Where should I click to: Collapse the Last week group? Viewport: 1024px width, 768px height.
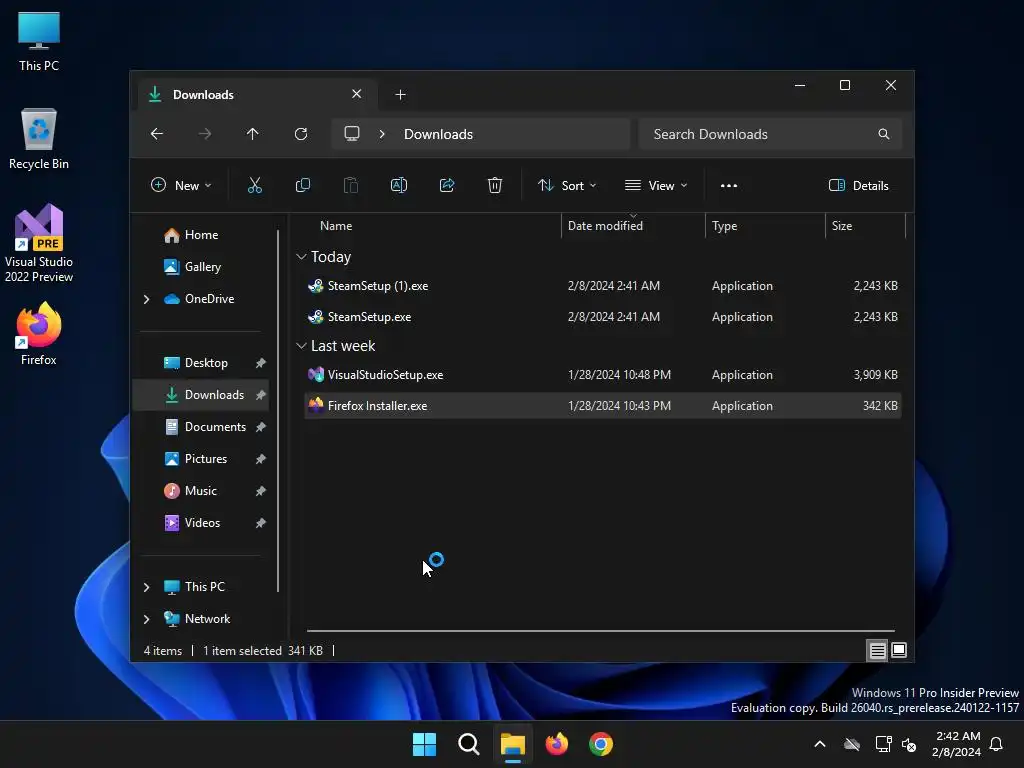301,345
